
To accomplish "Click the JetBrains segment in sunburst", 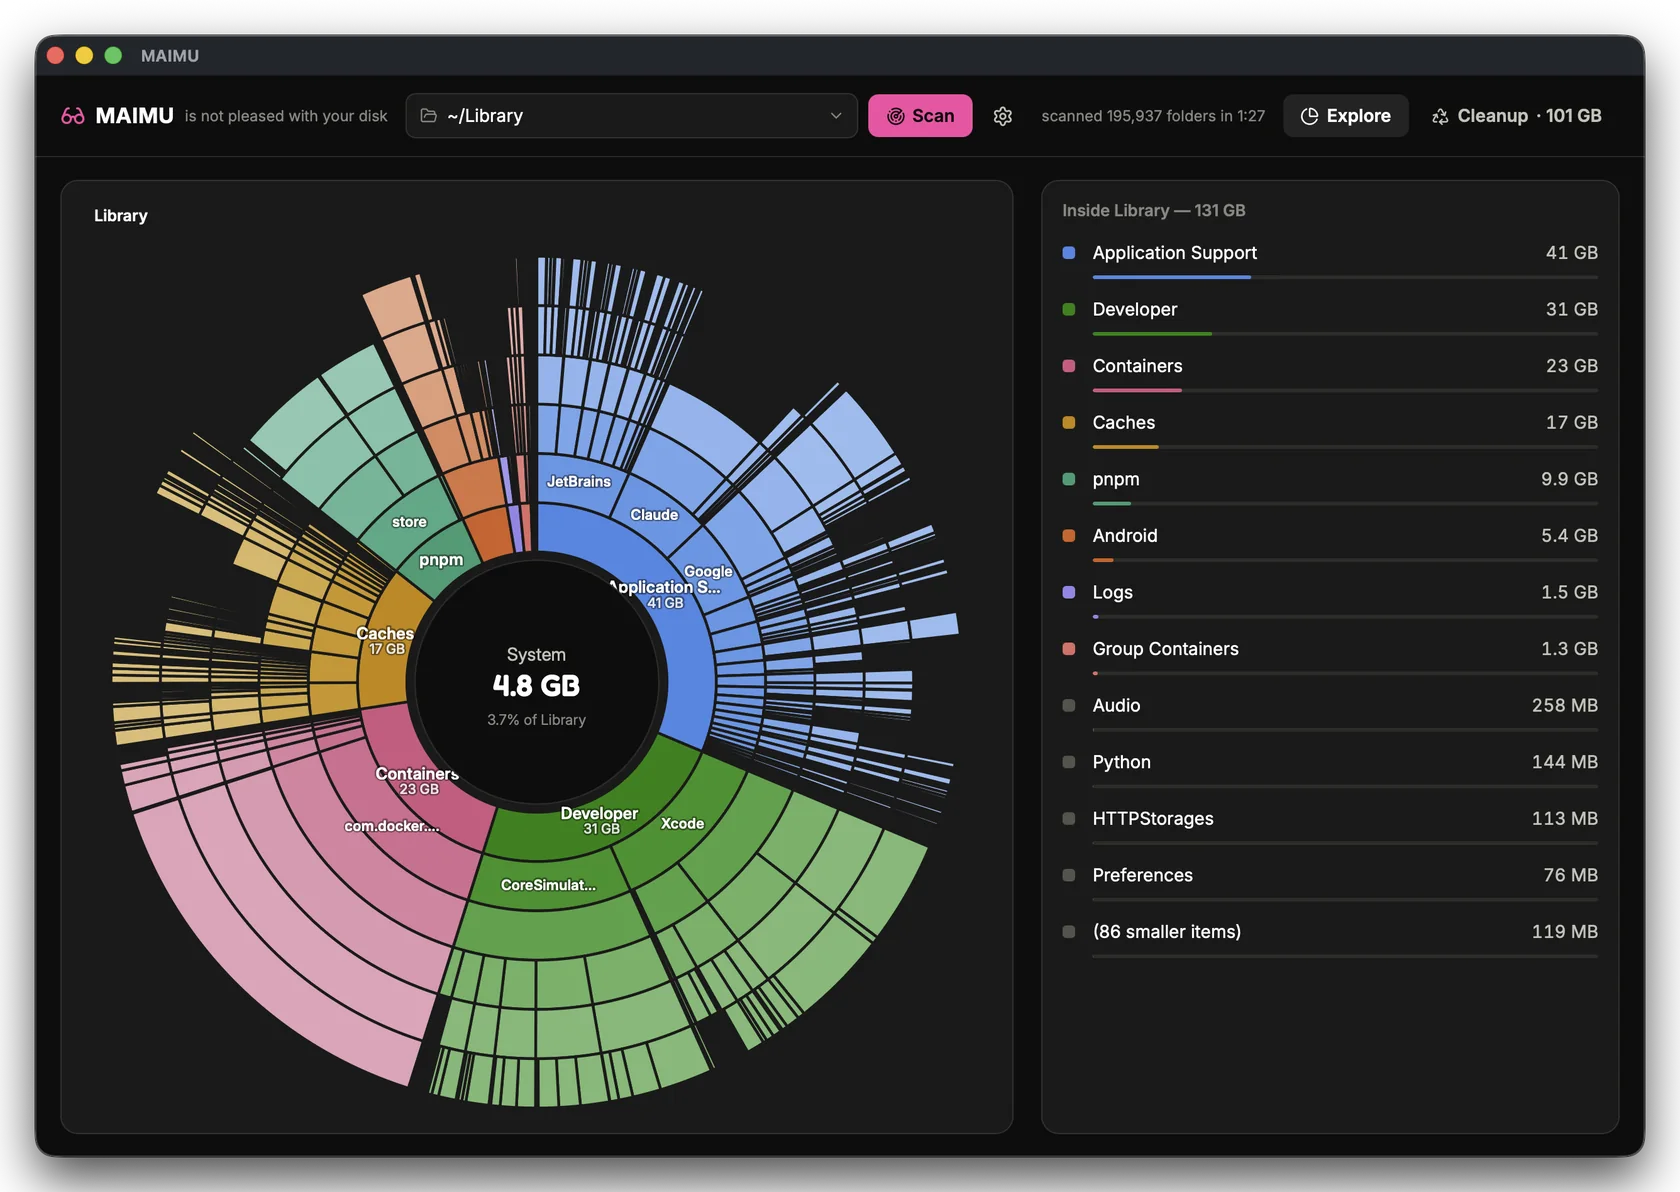I will click(578, 482).
